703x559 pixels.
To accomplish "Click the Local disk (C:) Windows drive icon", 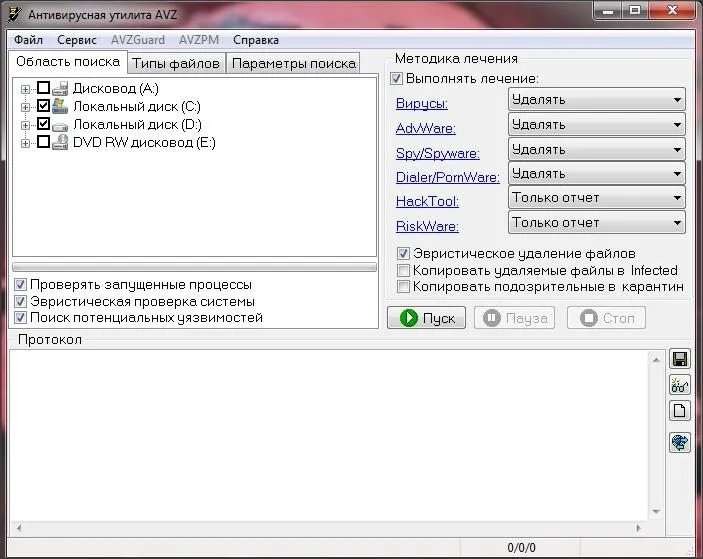I will (x=60, y=106).
